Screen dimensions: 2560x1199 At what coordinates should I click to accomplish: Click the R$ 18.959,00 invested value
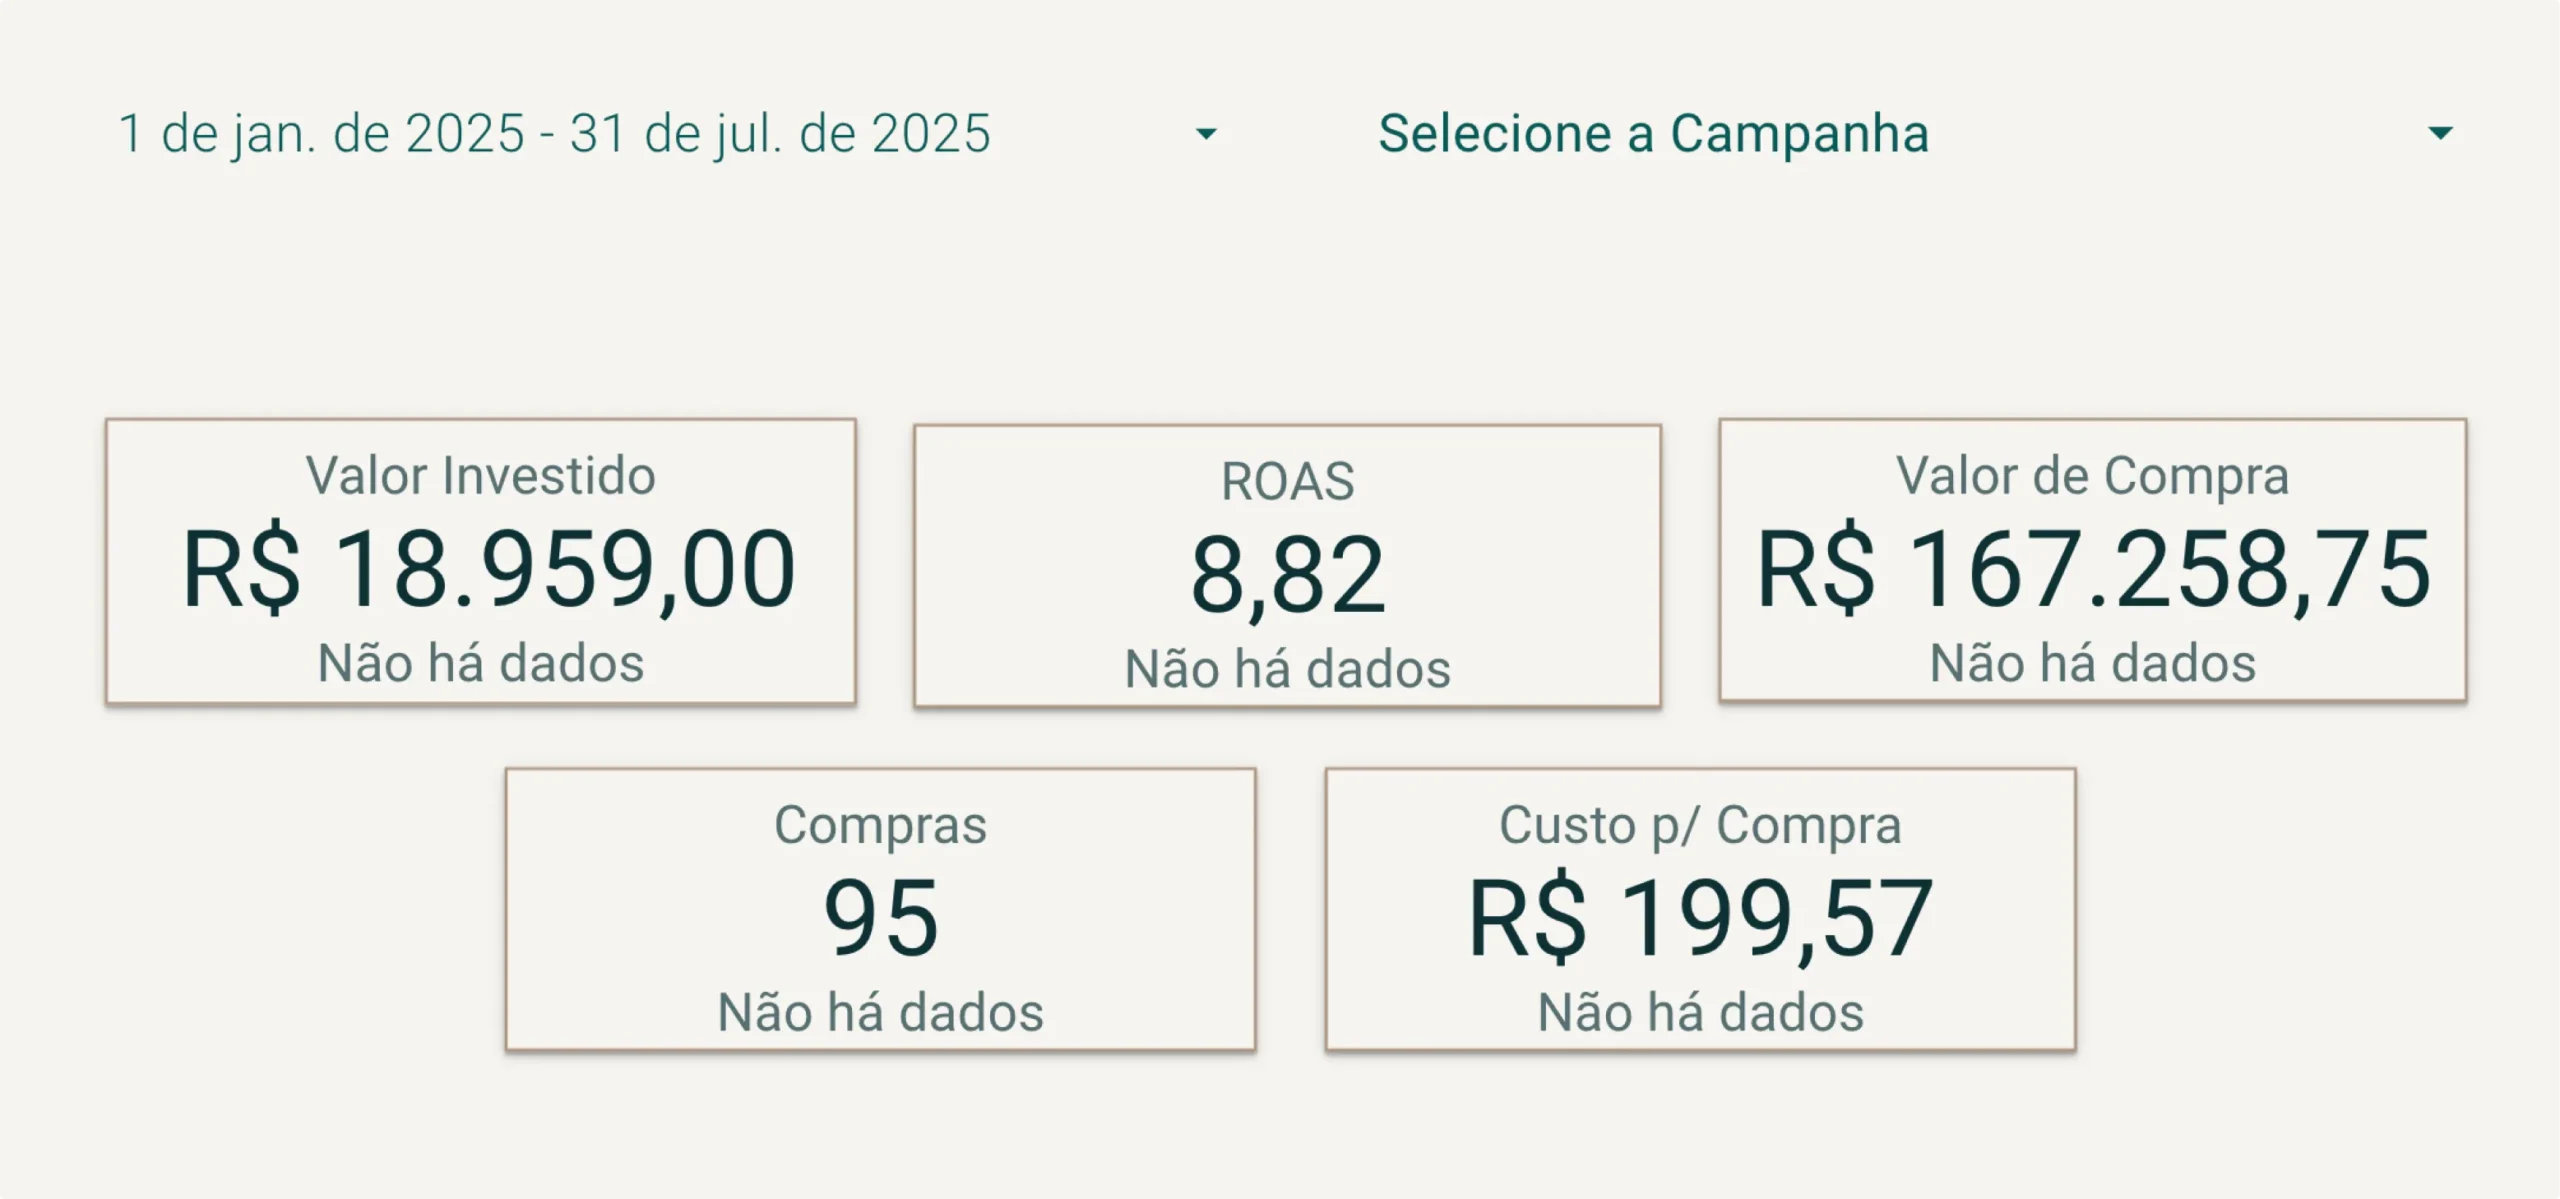tap(488, 569)
